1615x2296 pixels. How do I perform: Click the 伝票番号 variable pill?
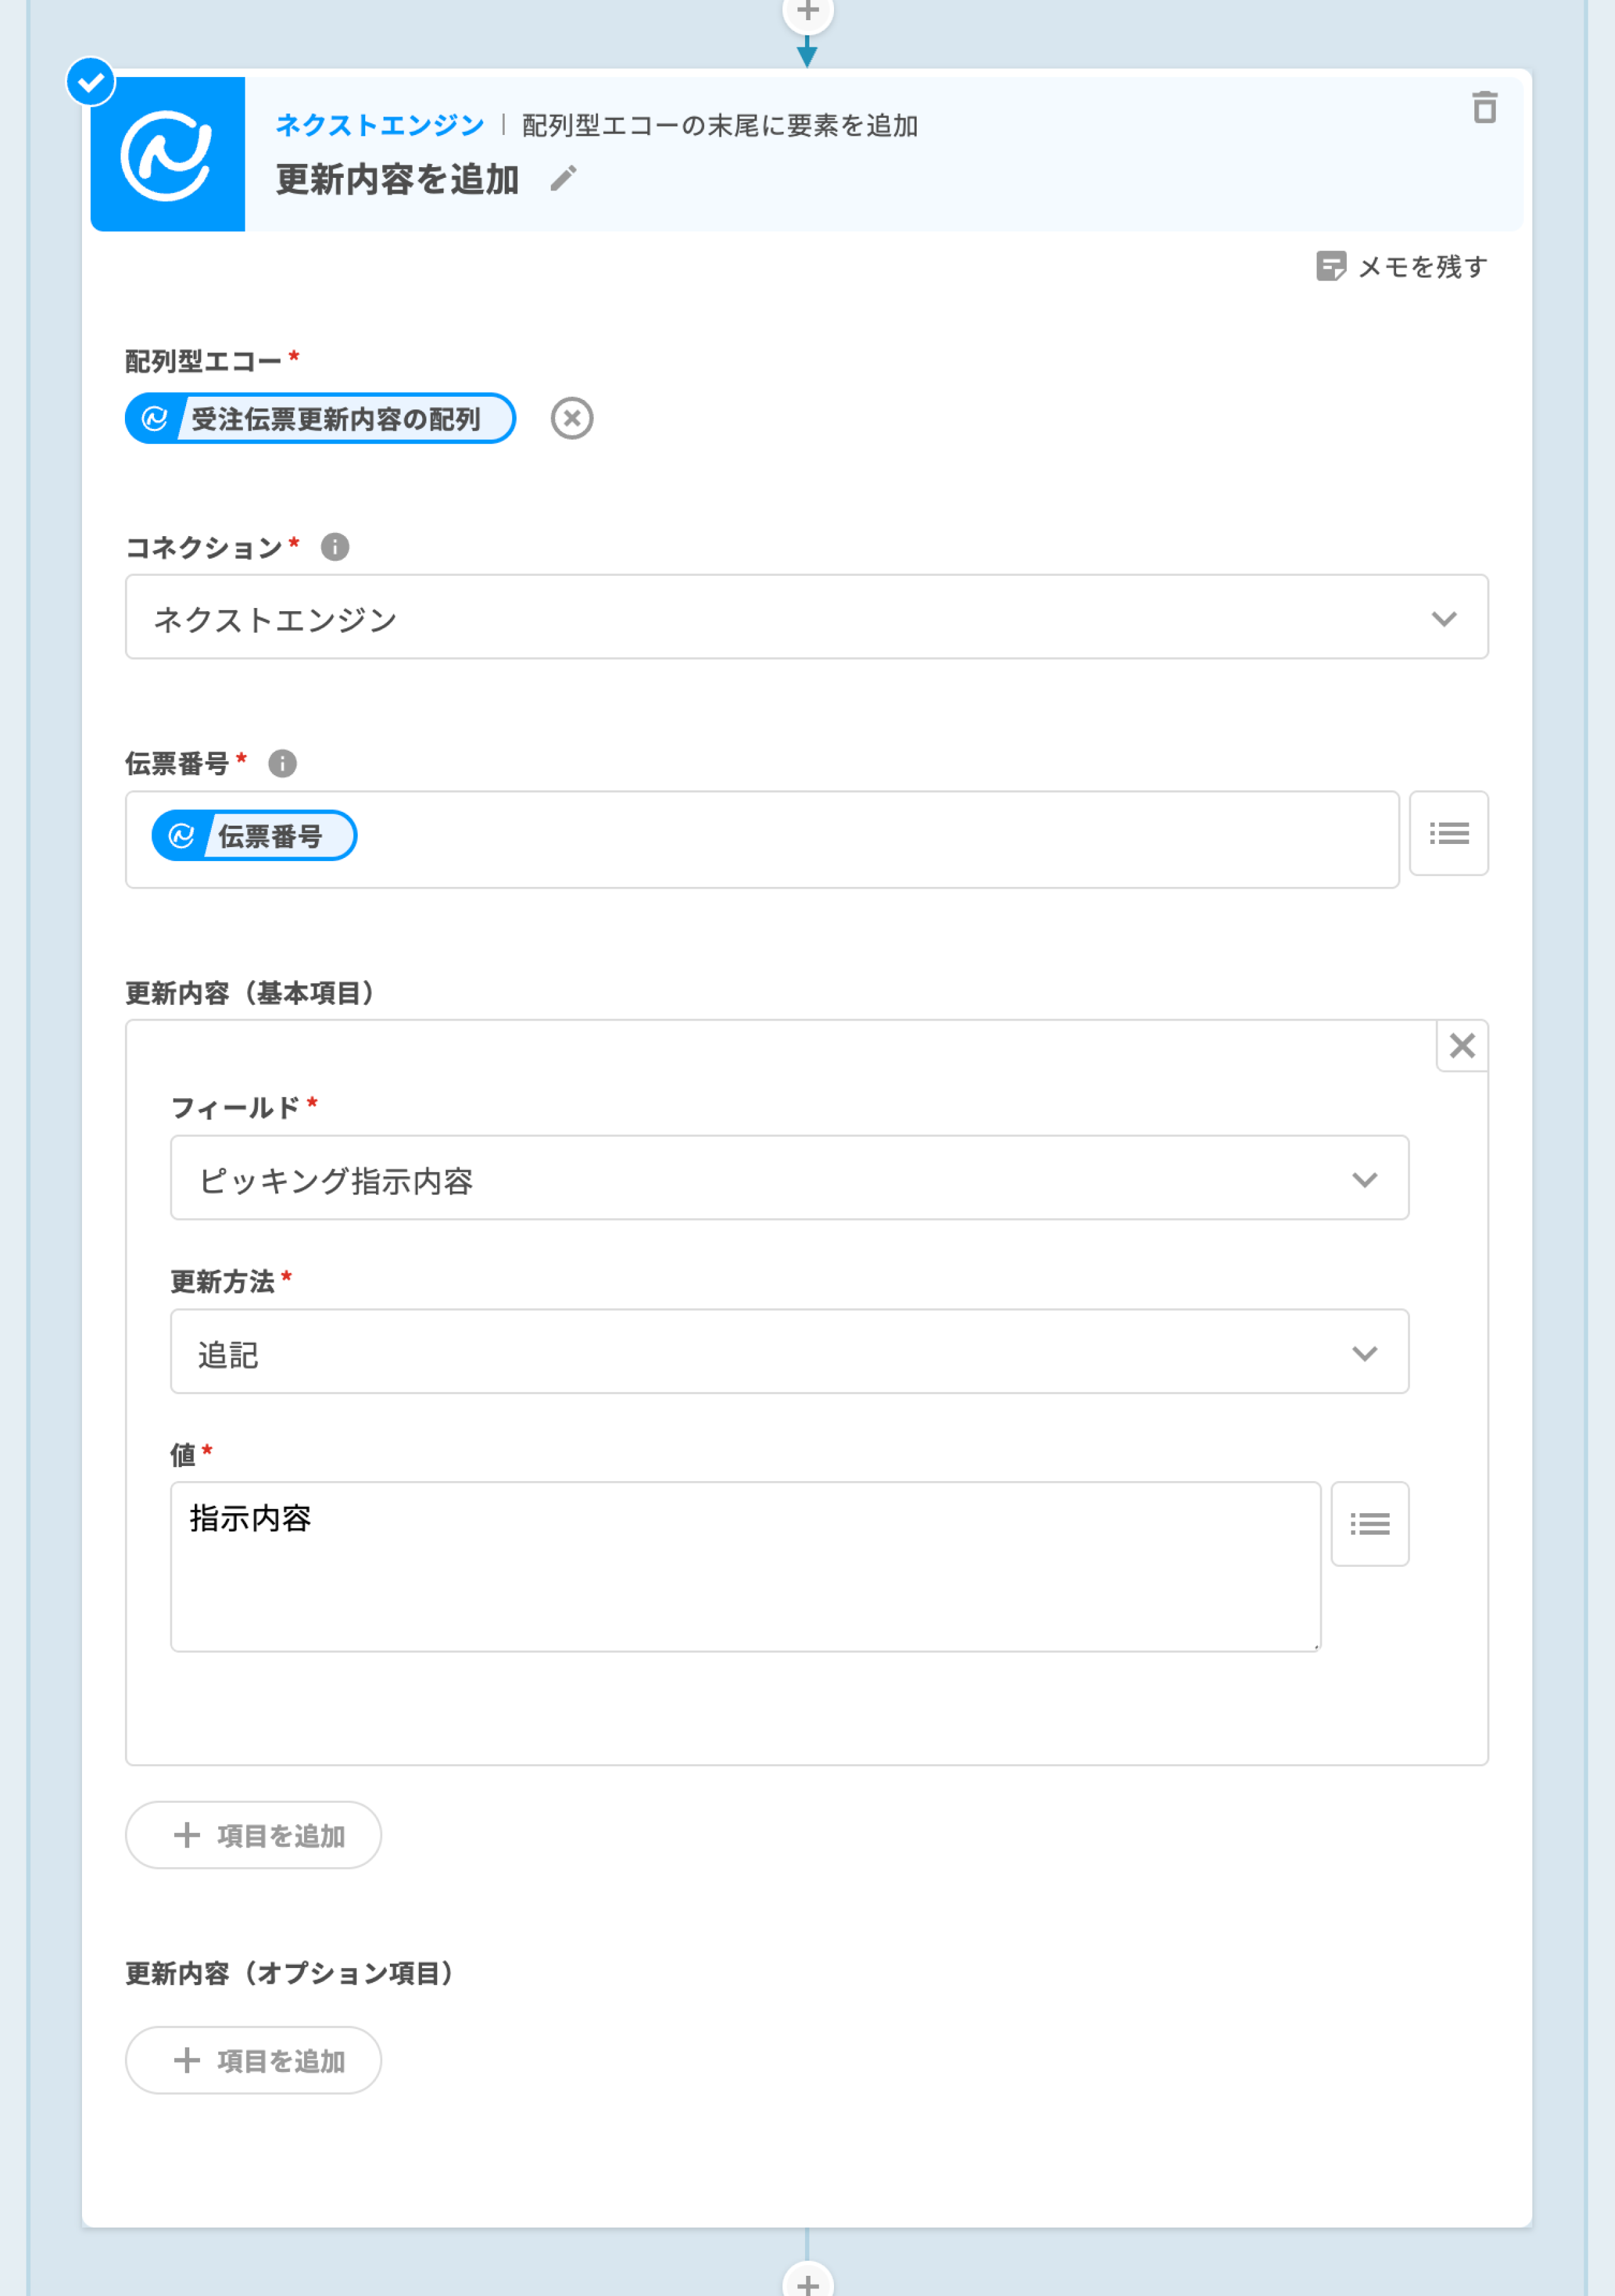254,836
